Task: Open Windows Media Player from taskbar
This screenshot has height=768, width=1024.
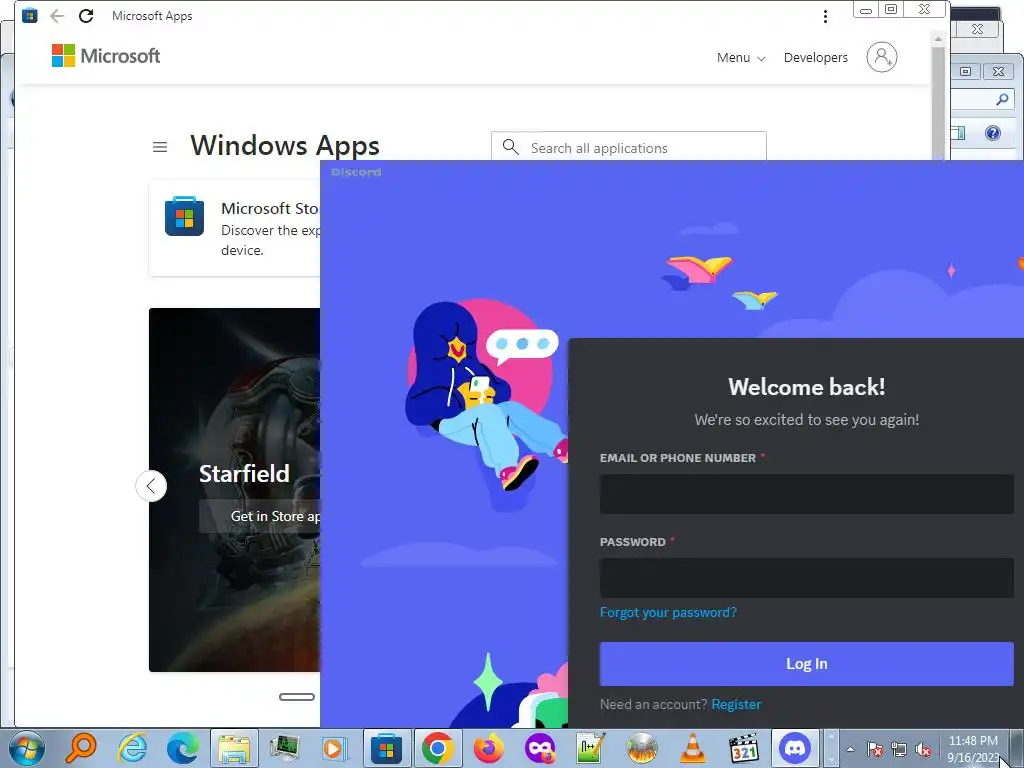Action: 335,748
